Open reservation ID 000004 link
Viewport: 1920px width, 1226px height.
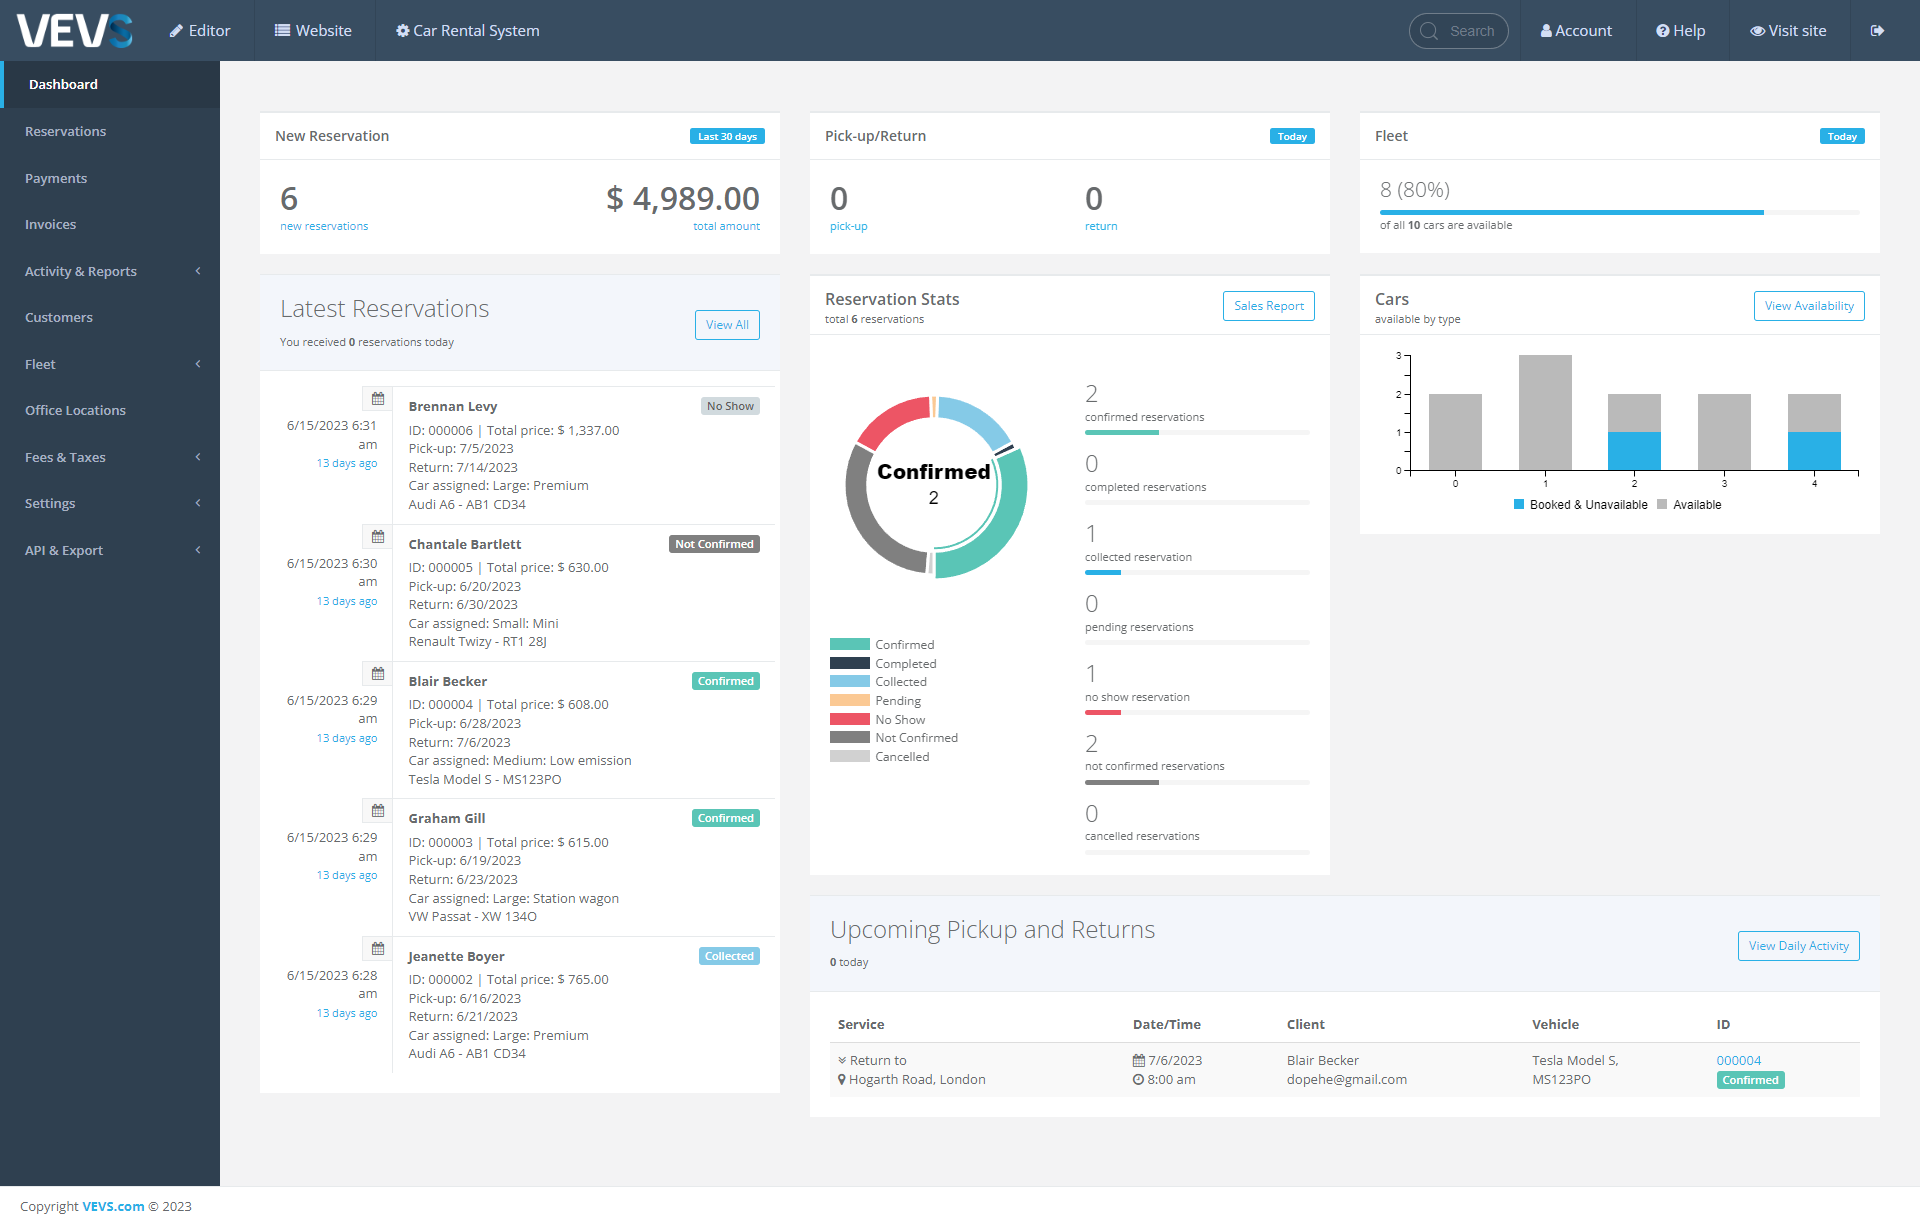(1738, 1061)
